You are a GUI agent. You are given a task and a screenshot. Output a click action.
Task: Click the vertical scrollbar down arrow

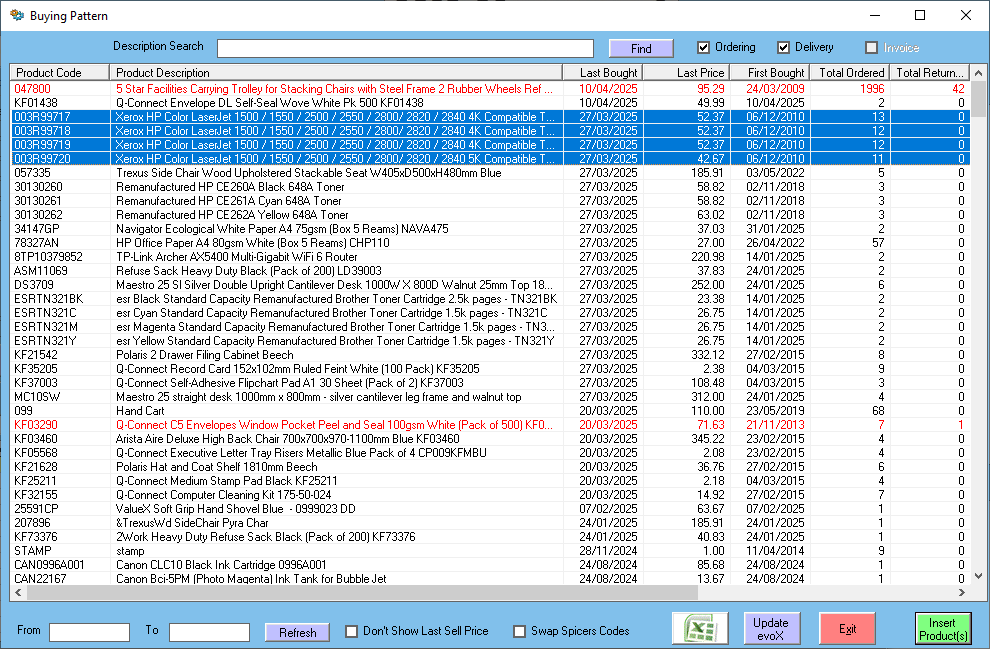point(978,576)
